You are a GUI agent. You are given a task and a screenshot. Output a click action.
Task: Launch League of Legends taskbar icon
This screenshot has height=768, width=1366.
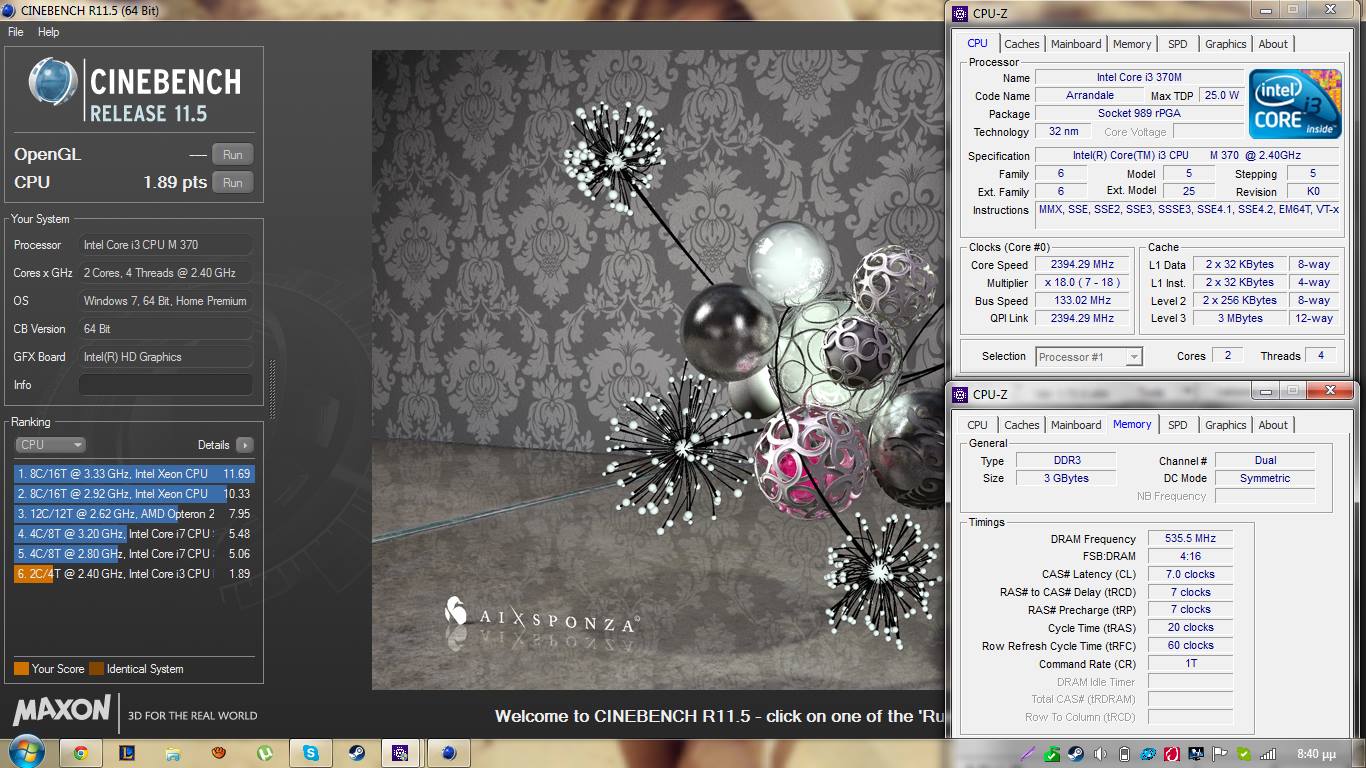127,753
